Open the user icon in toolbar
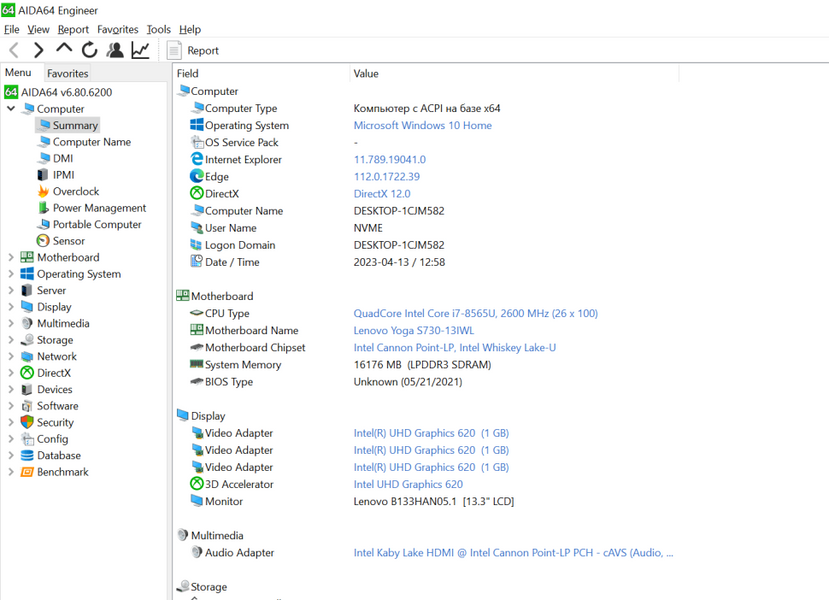 pyautogui.click(x=115, y=50)
